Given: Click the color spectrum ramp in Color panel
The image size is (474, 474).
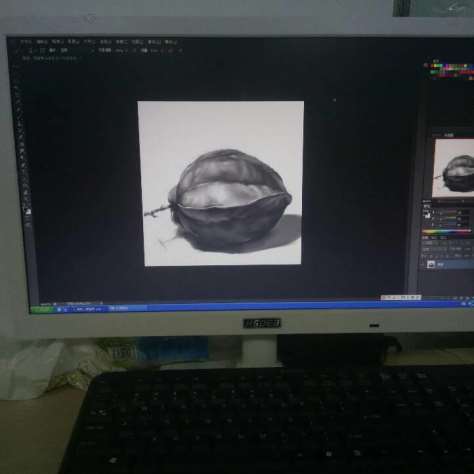Looking at the screenshot, I should [447, 231].
